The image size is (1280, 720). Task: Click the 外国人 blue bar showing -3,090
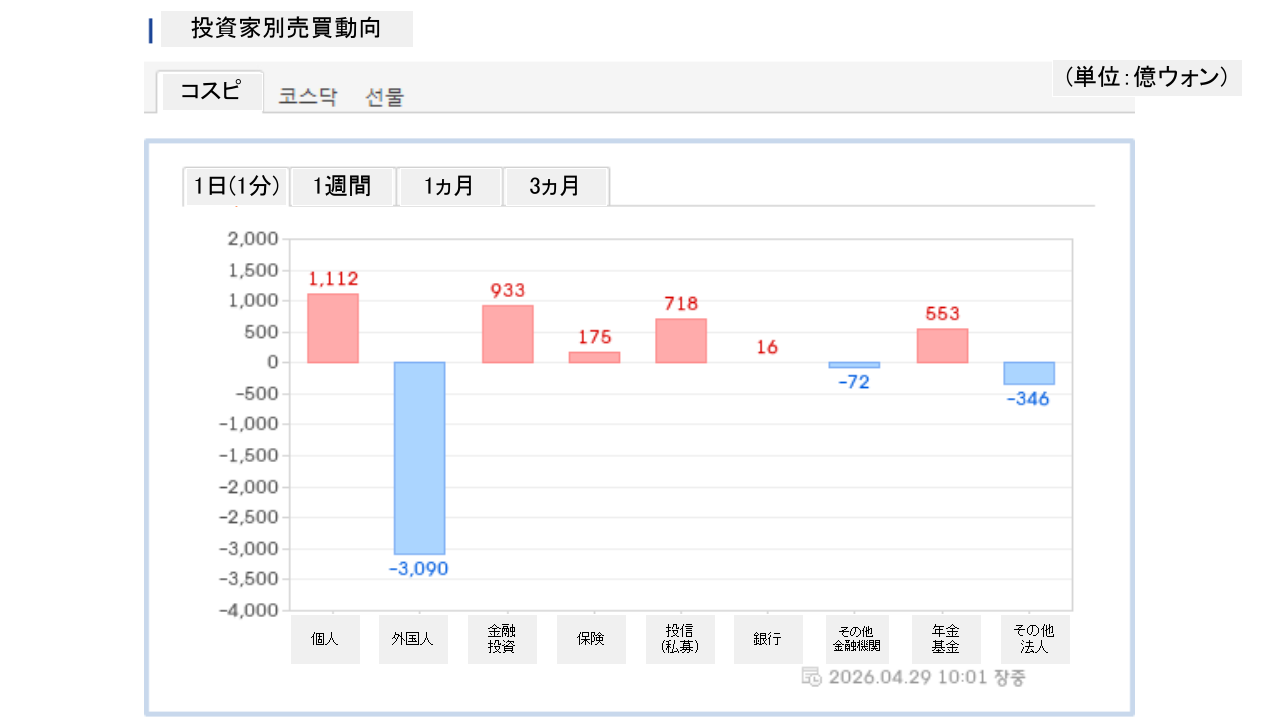(419, 458)
